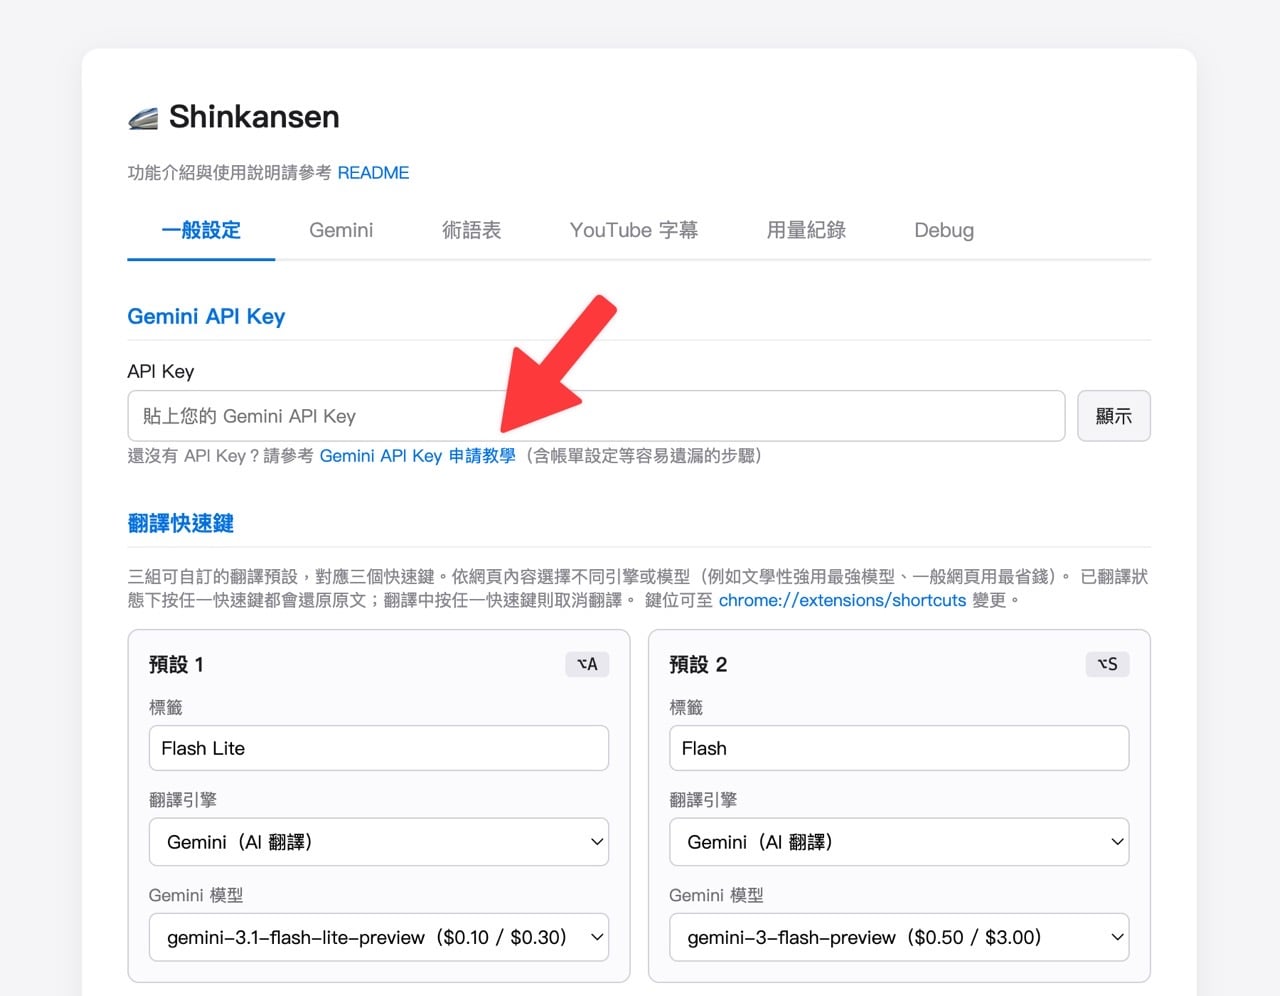Click the ⌥S shortcut badge in 預設 2
Image resolution: width=1280 pixels, height=996 pixels.
[1107, 664]
